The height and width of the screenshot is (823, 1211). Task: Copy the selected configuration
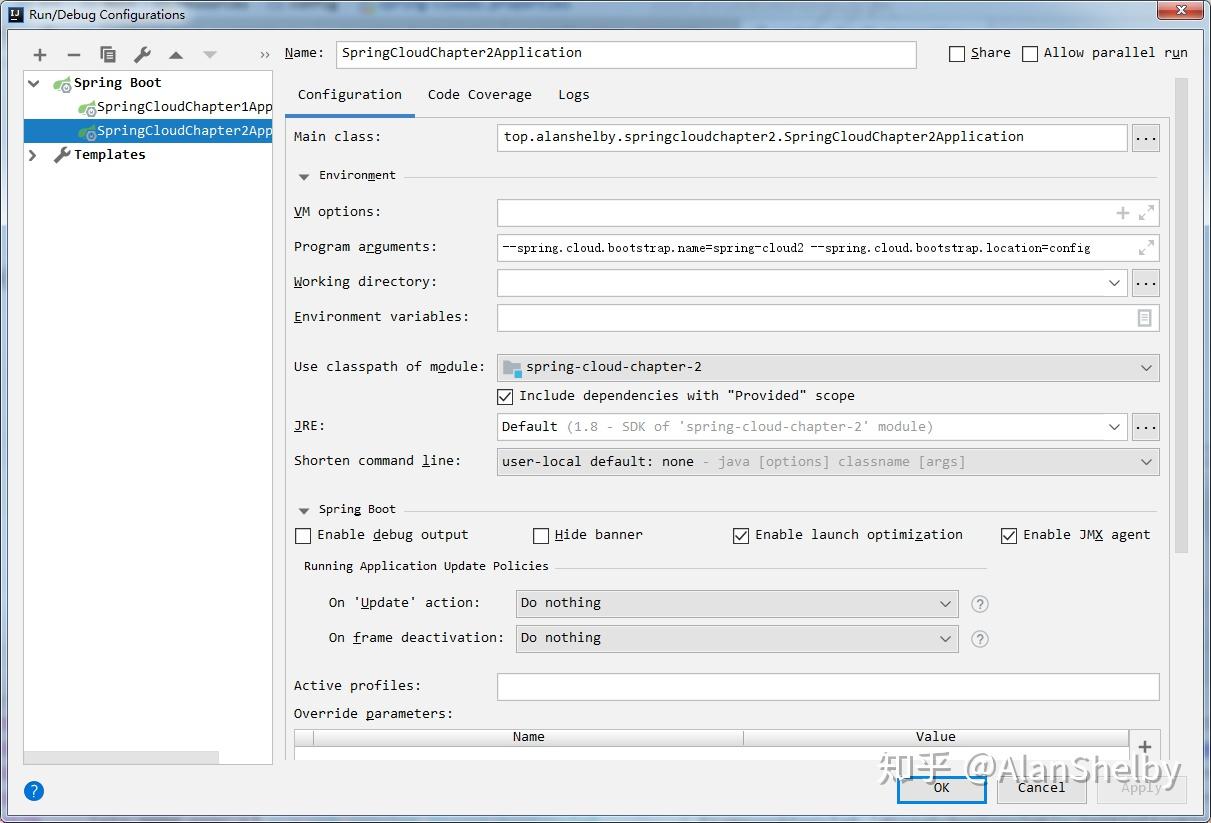[x=107, y=54]
